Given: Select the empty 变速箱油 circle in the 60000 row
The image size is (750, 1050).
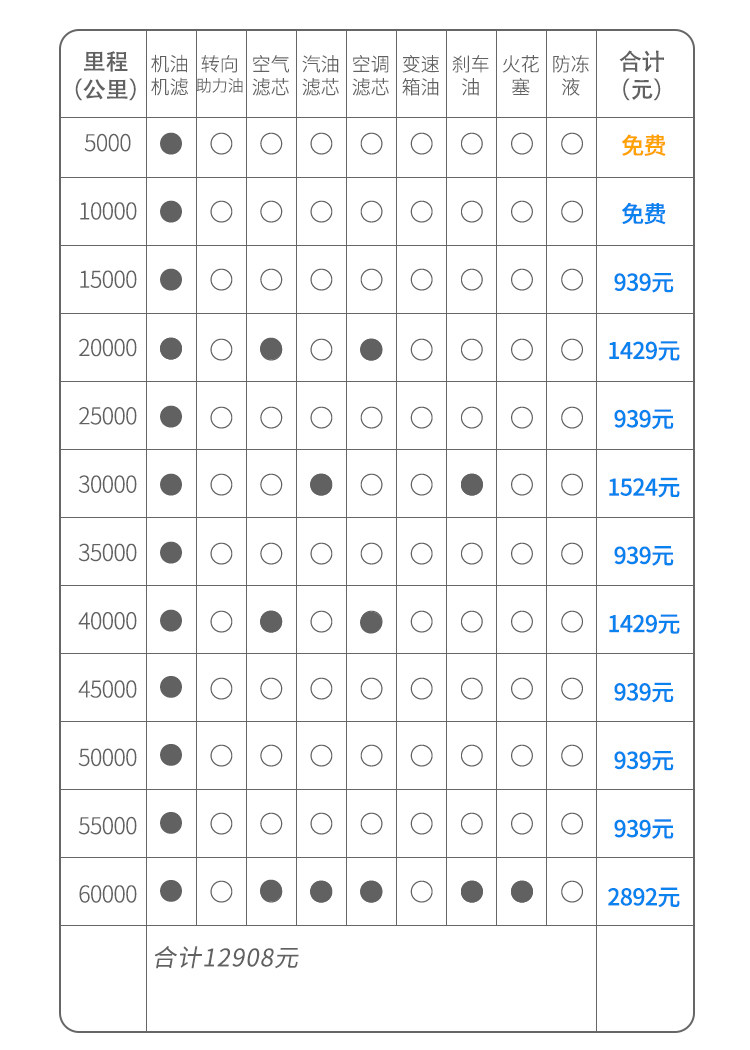Looking at the screenshot, I should pyautogui.click(x=421, y=891).
